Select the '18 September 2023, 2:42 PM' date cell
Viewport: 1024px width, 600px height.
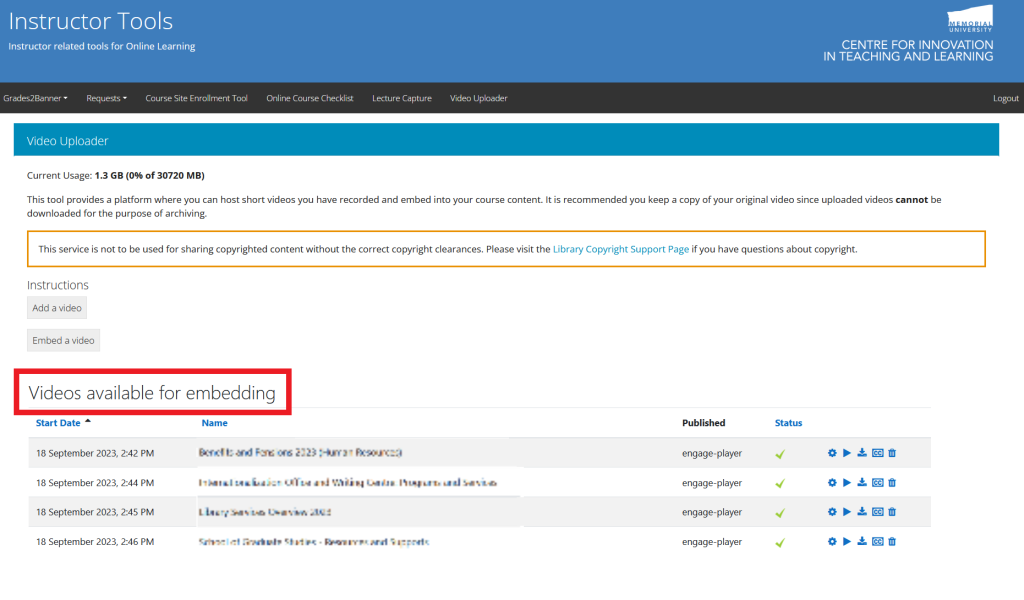pyautogui.click(x=95, y=453)
